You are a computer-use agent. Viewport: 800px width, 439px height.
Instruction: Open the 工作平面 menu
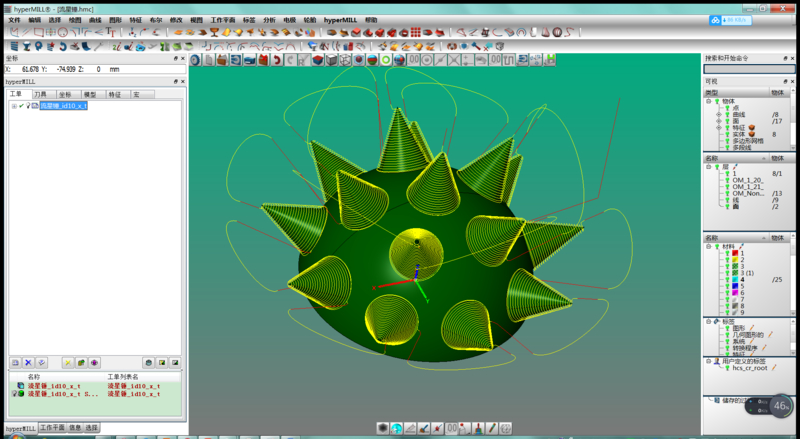tap(223, 20)
